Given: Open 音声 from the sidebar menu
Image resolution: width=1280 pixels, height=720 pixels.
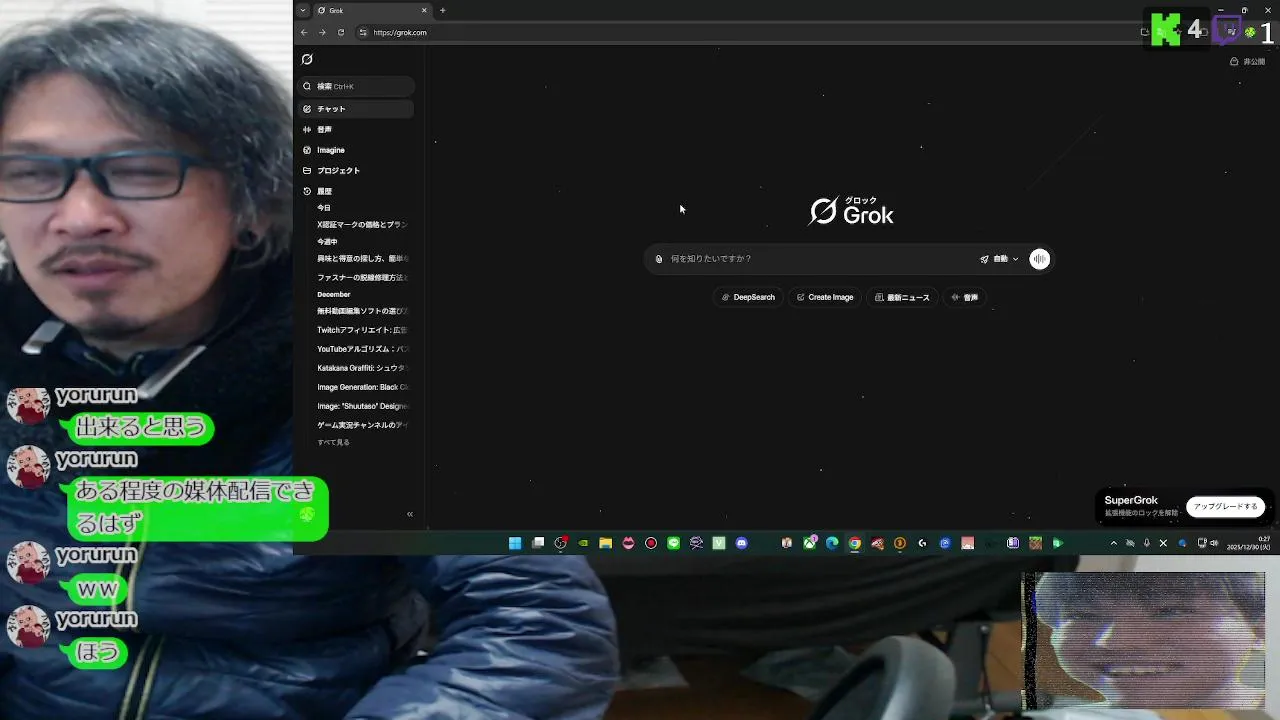Looking at the screenshot, I should point(357,129).
